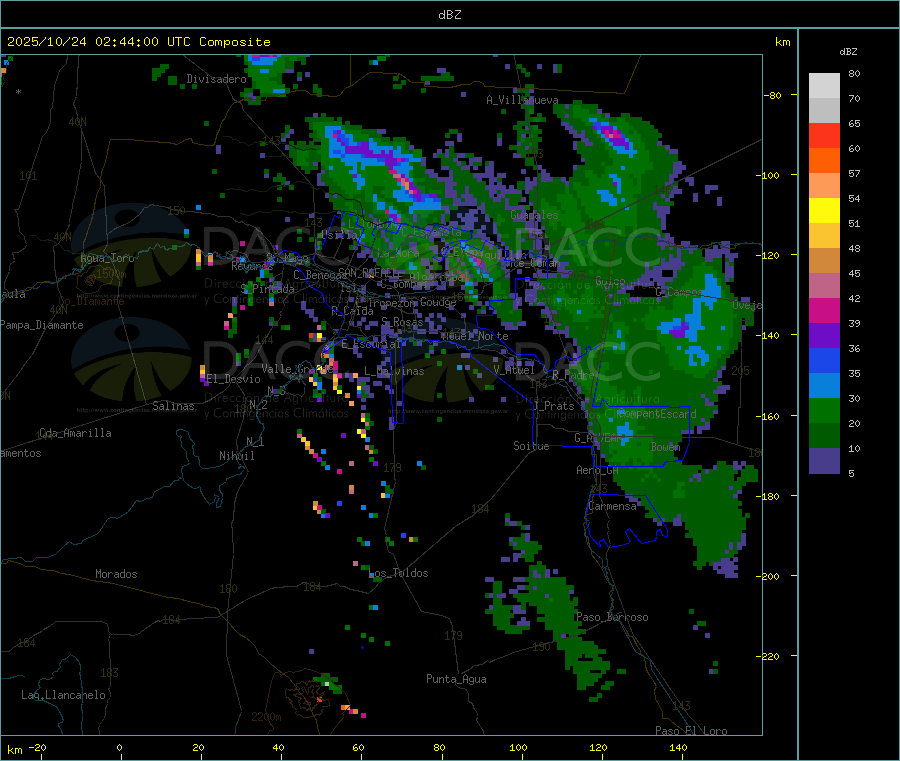This screenshot has height=761, width=900.
Task: Click the Cda_Amarilla map label
Action: [75, 433]
